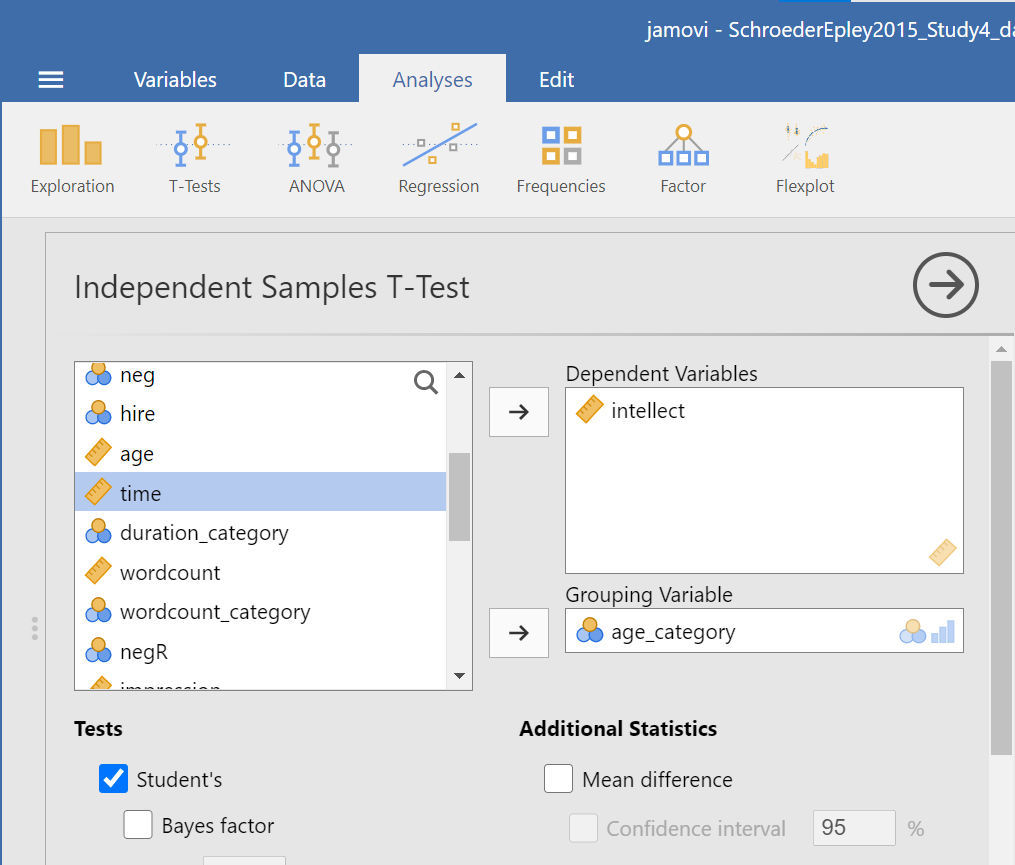This screenshot has width=1015, height=865.
Task: Open the T-Tests analysis menu
Action: [194, 160]
